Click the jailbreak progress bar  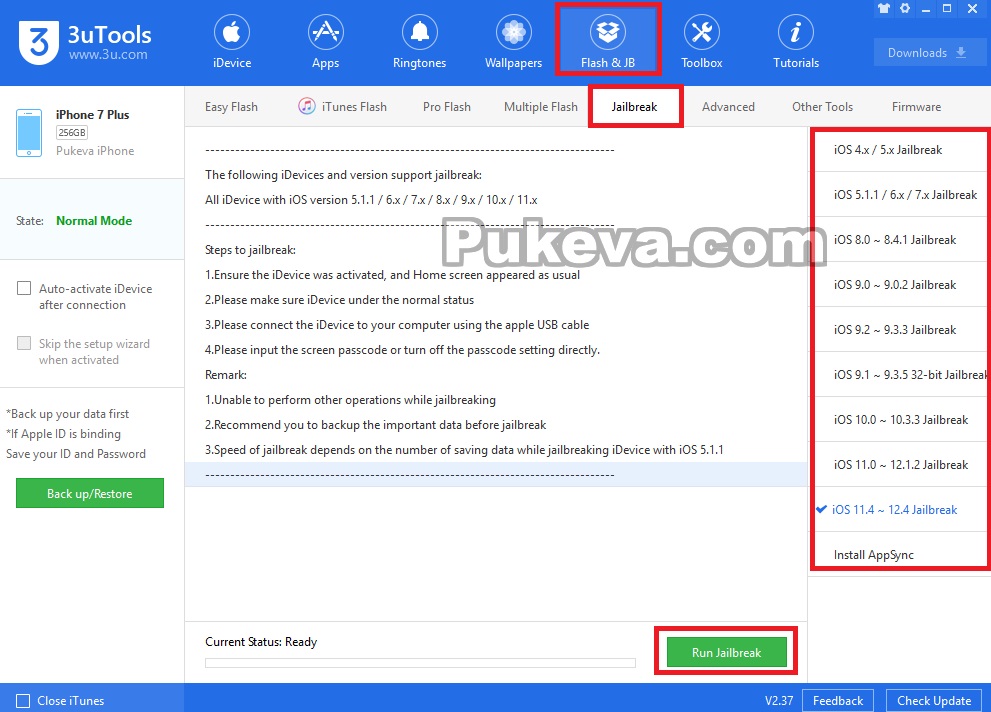tap(420, 663)
